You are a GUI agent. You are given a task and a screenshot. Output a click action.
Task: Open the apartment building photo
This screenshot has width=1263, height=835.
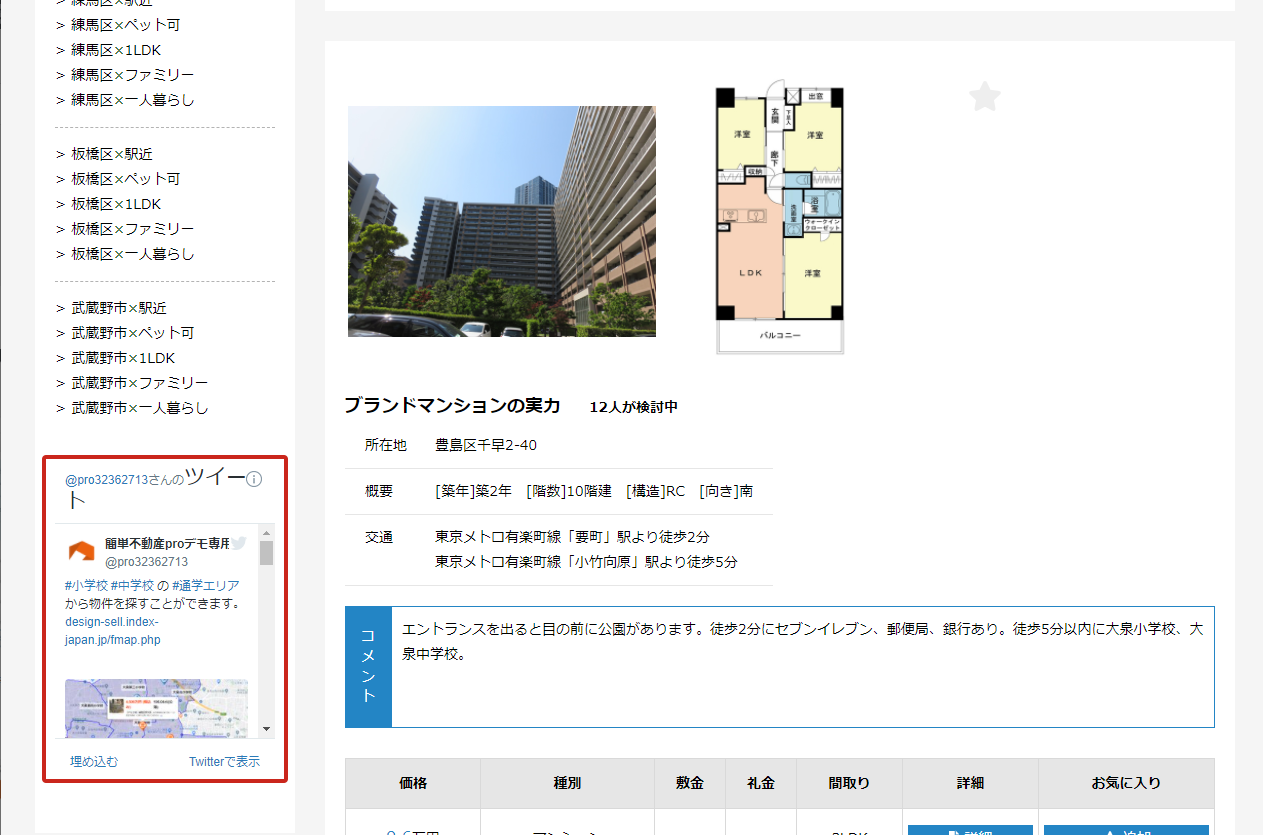(x=501, y=221)
